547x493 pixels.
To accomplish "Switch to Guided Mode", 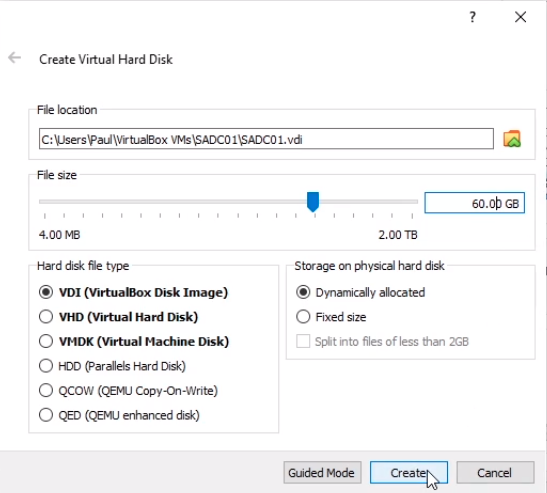I will click(322, 472).
